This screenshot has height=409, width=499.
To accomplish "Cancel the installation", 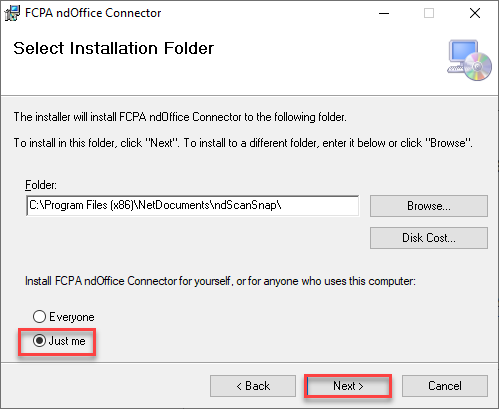I will point(445,386).
